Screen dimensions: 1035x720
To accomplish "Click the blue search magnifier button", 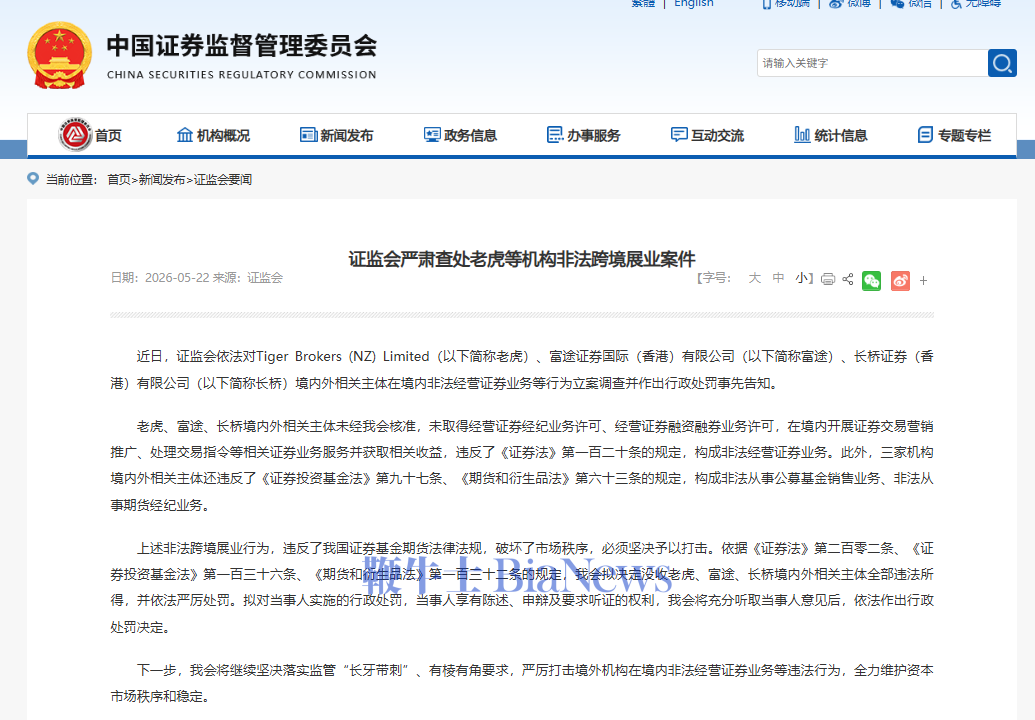I will [x=1002, y=63].
